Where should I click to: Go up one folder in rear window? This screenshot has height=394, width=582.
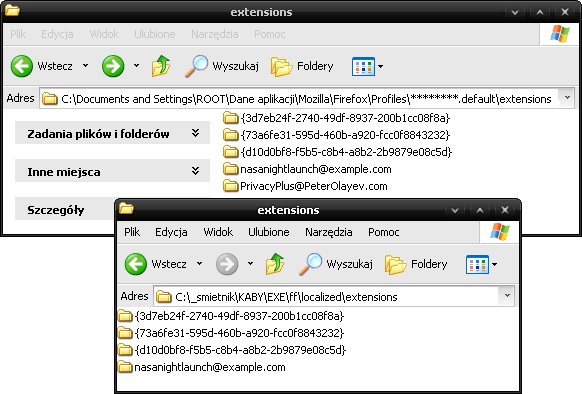(161, 66)
